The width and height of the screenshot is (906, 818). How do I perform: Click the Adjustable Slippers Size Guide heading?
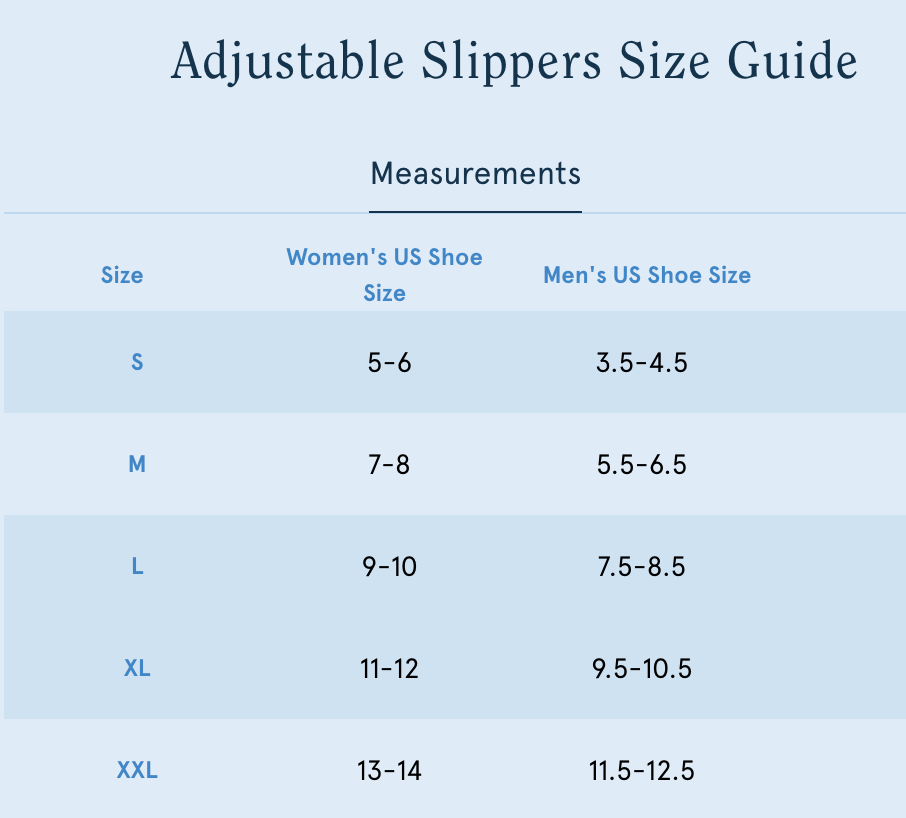(x=514, y=61)
